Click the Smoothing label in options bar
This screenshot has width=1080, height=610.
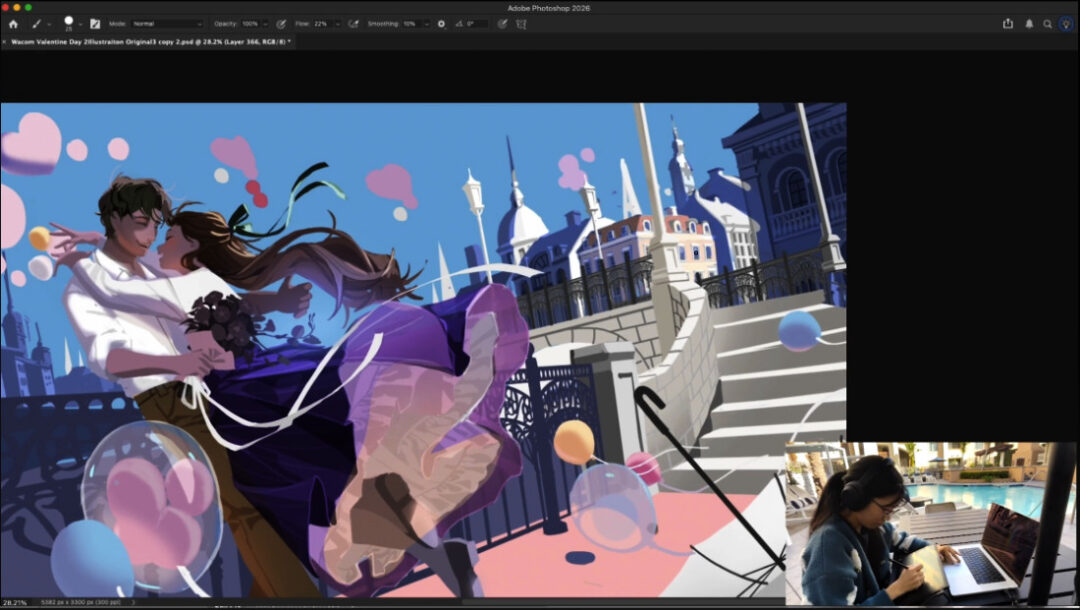382,23
